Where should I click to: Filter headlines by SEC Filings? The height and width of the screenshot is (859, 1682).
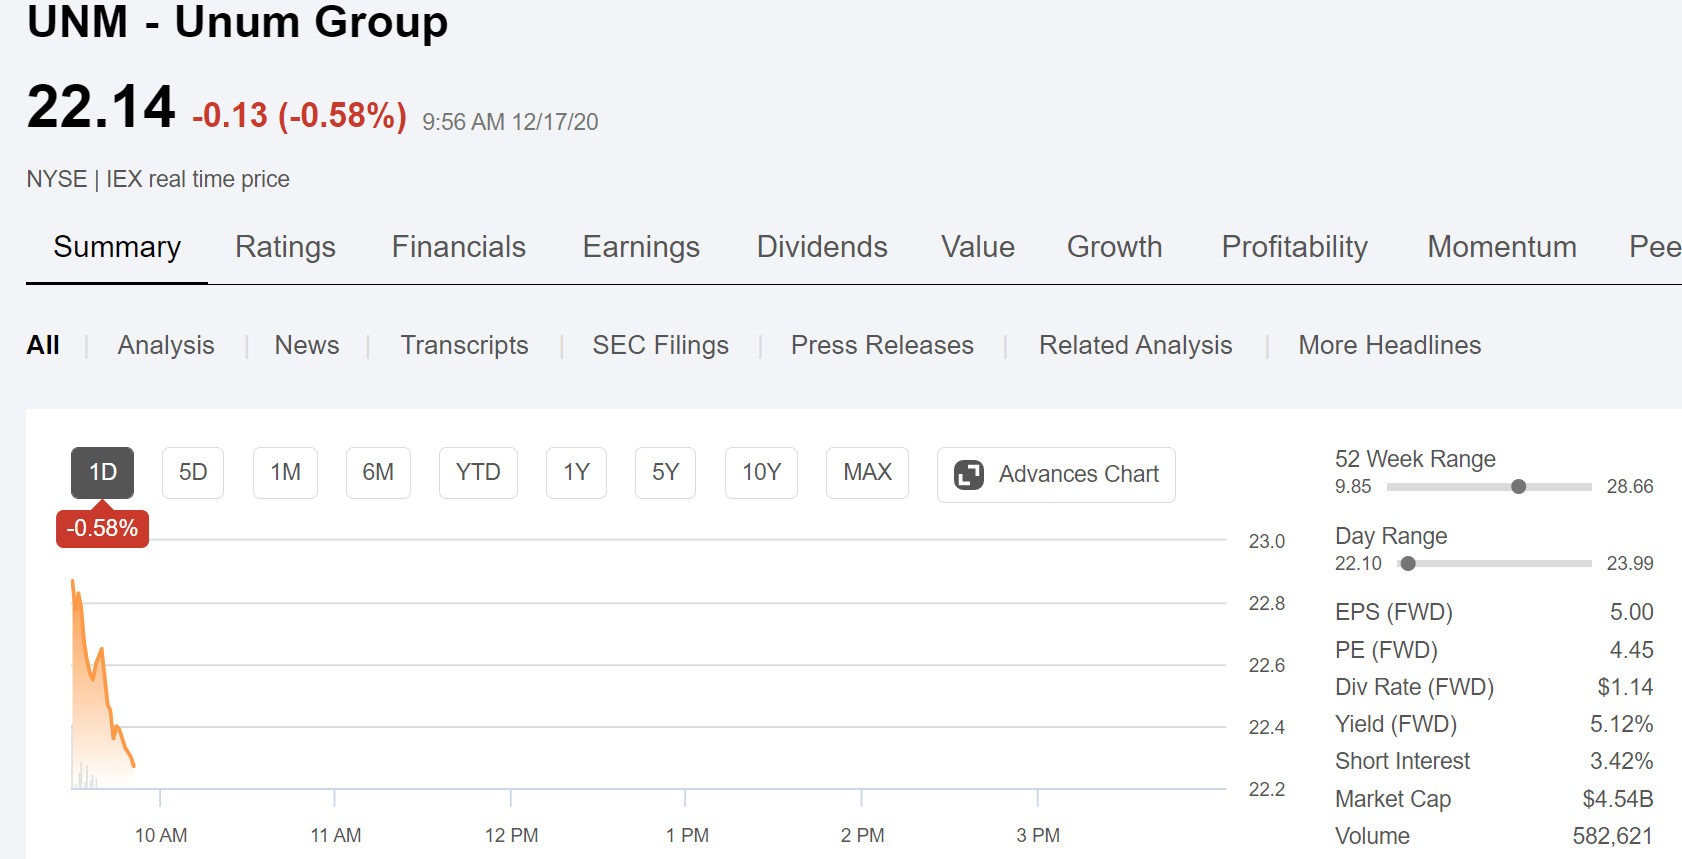point(660,345)
